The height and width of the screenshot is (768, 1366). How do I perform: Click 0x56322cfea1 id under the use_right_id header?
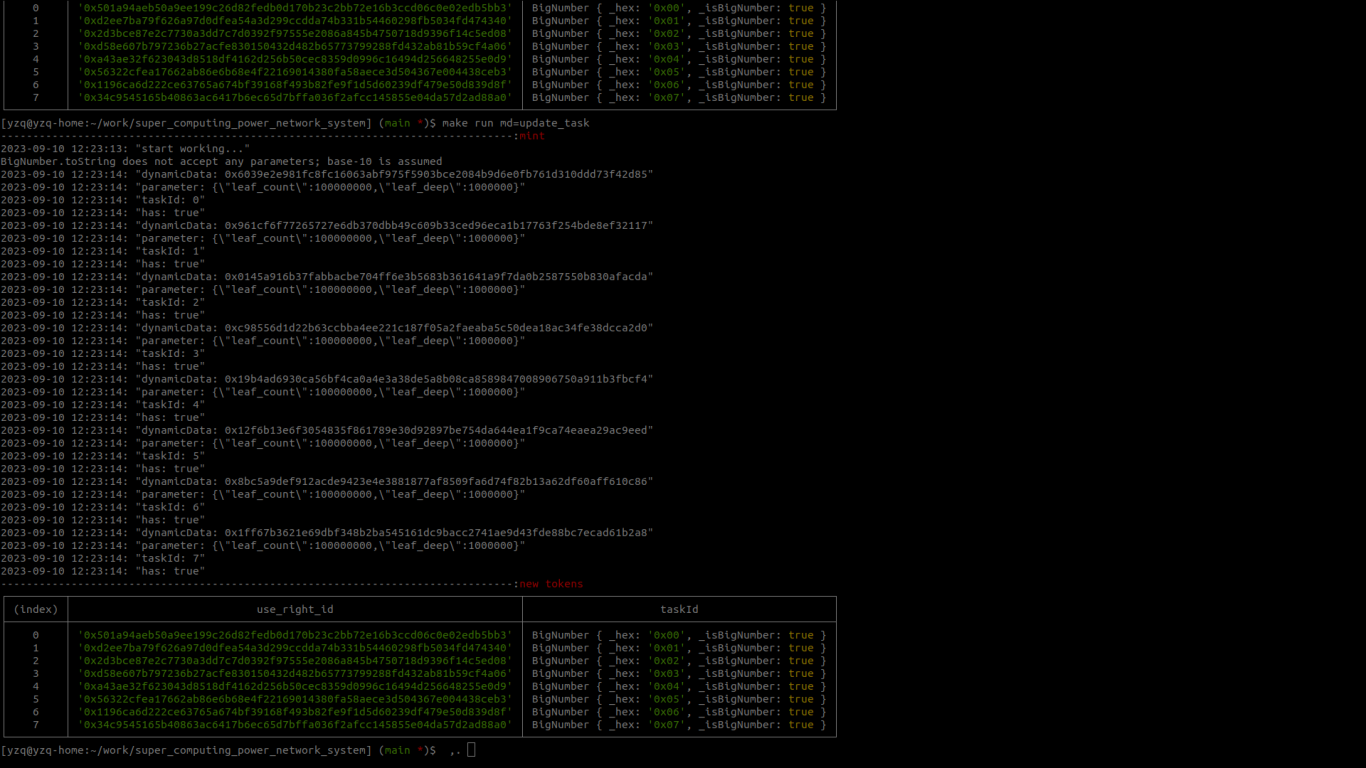click(295, 699)
